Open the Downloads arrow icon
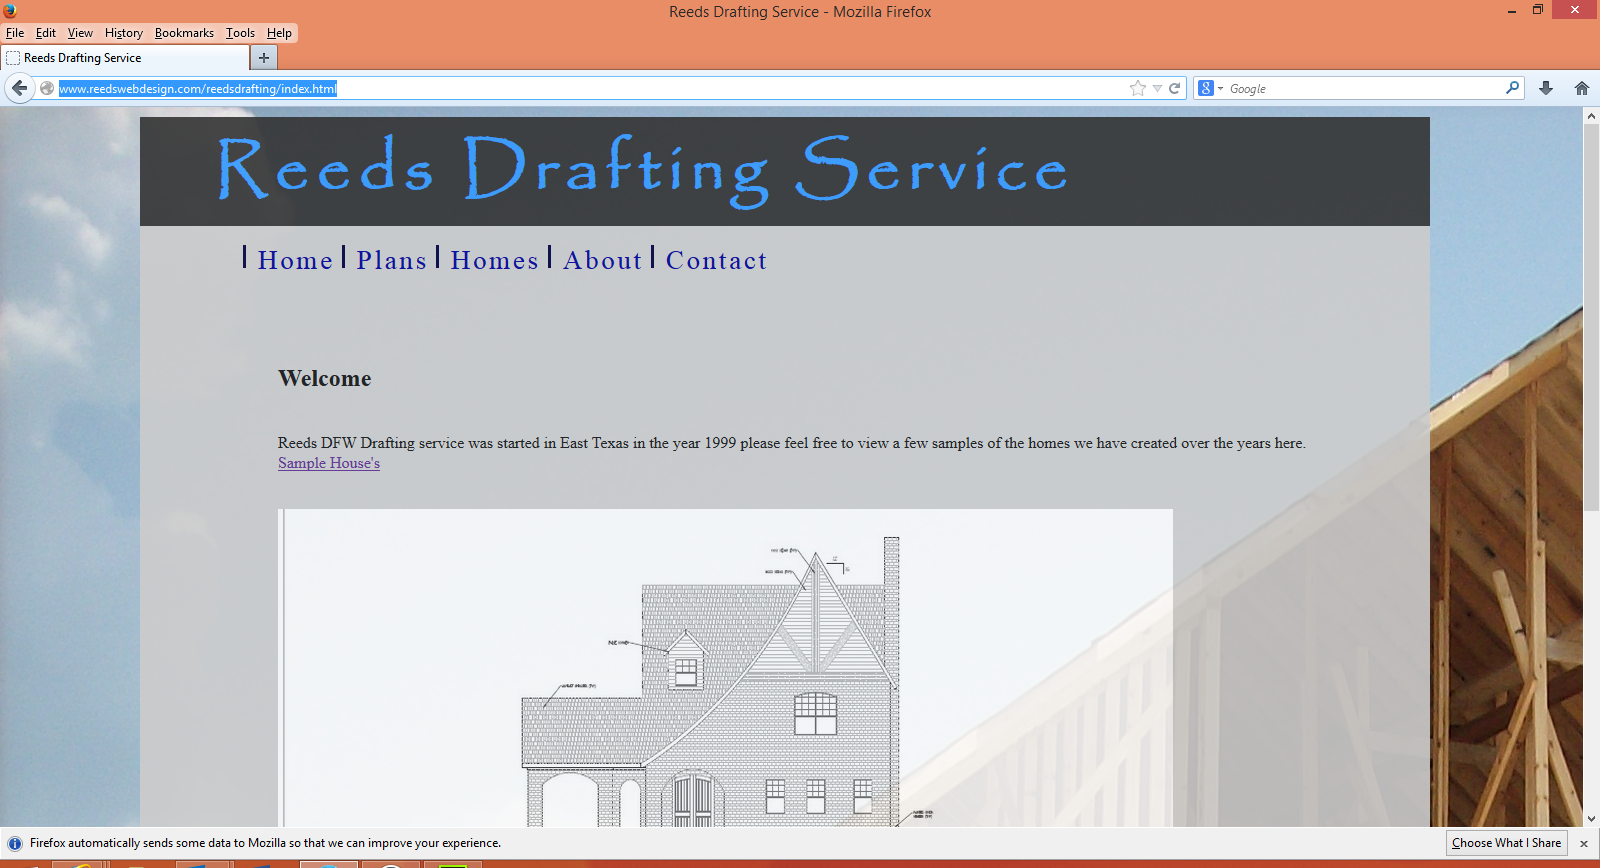This screenshot has width=1600, height=868. point(1546,88)
